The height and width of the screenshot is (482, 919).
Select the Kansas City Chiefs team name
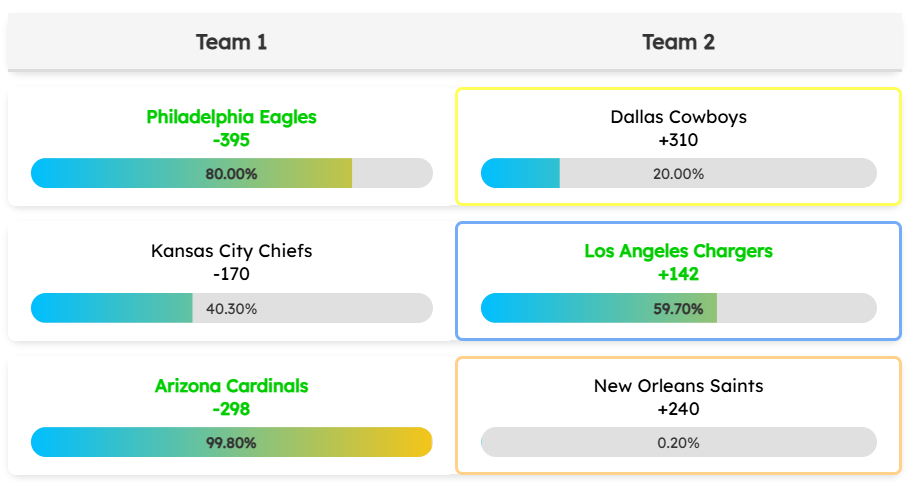pos(231,251)
